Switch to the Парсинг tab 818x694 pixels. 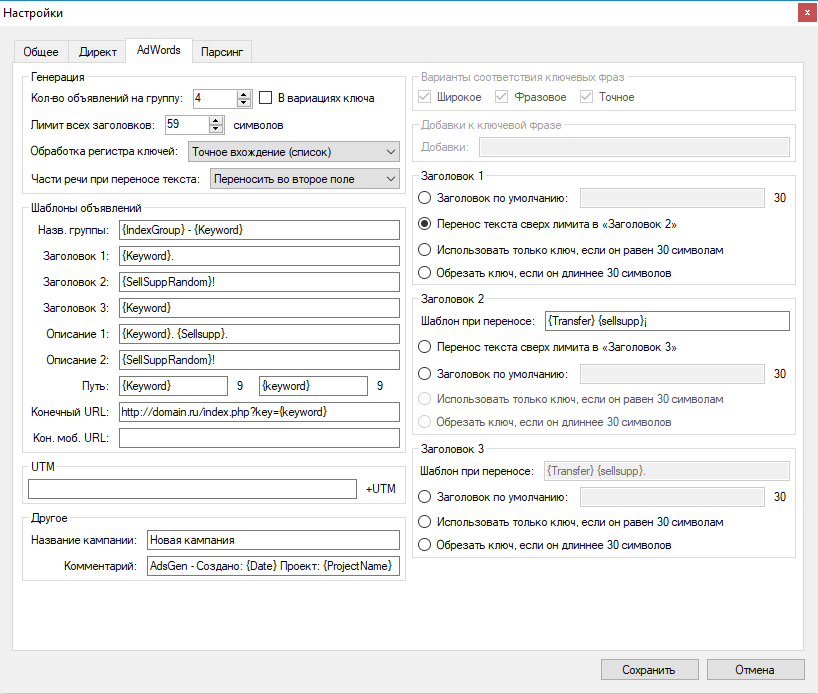(x=221, y=50)
